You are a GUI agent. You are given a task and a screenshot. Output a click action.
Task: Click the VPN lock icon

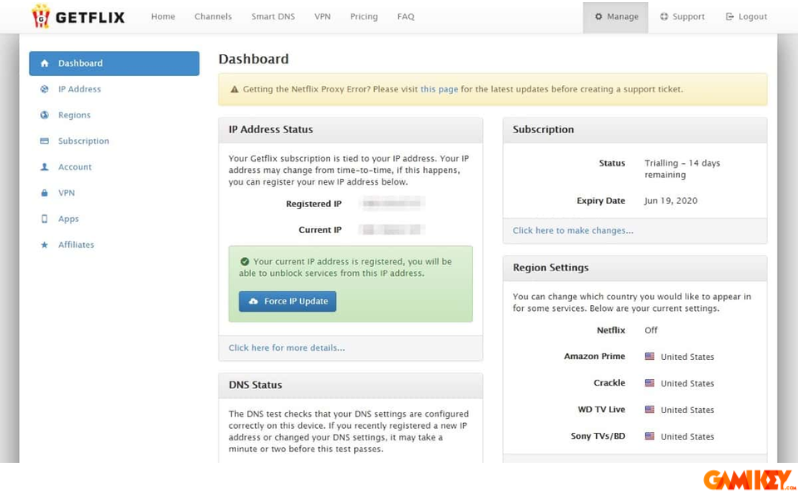click(x=44, y=193)
